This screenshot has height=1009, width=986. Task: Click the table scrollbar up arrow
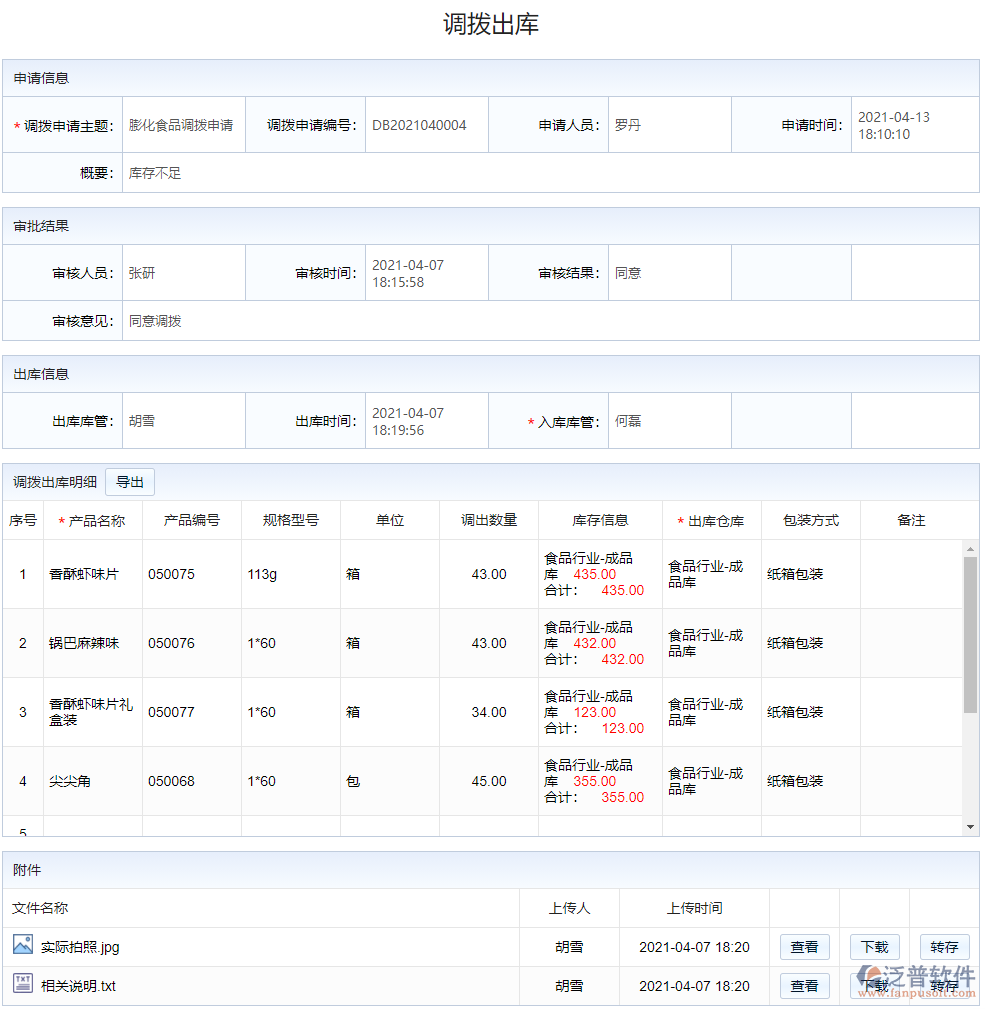pyautogui.click(x=970, y=548)
